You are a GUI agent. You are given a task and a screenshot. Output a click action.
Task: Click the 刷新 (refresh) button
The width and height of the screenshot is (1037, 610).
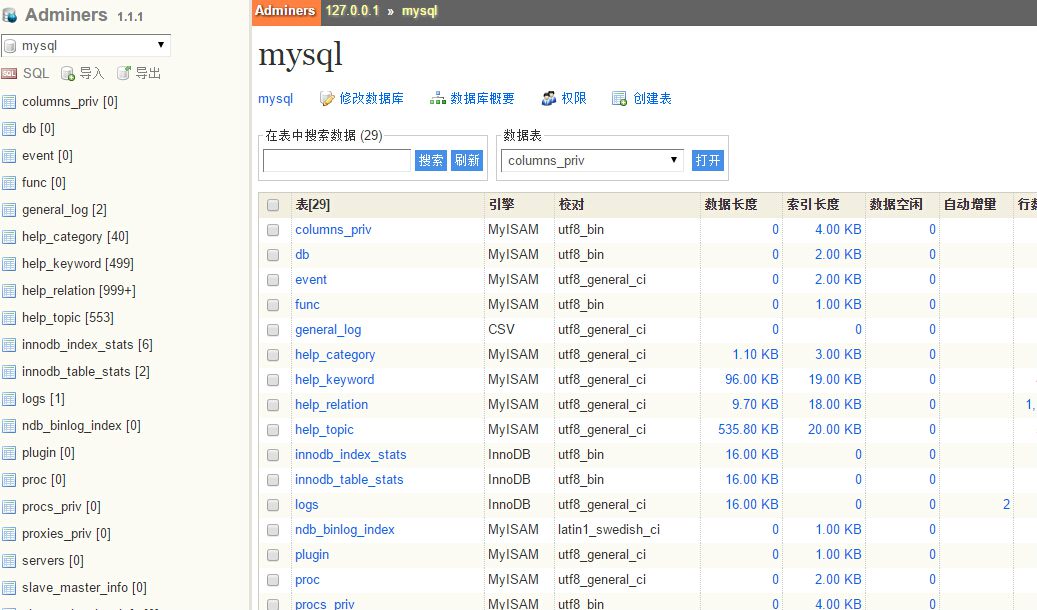point(467,160)
